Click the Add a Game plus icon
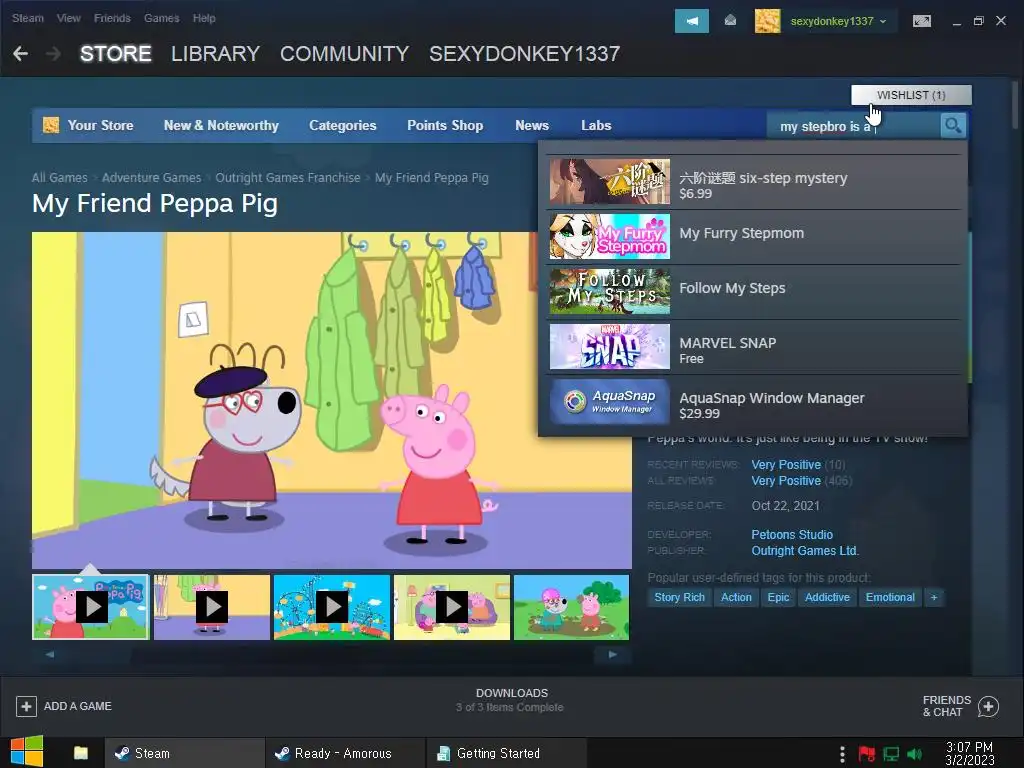 point(26,706)
